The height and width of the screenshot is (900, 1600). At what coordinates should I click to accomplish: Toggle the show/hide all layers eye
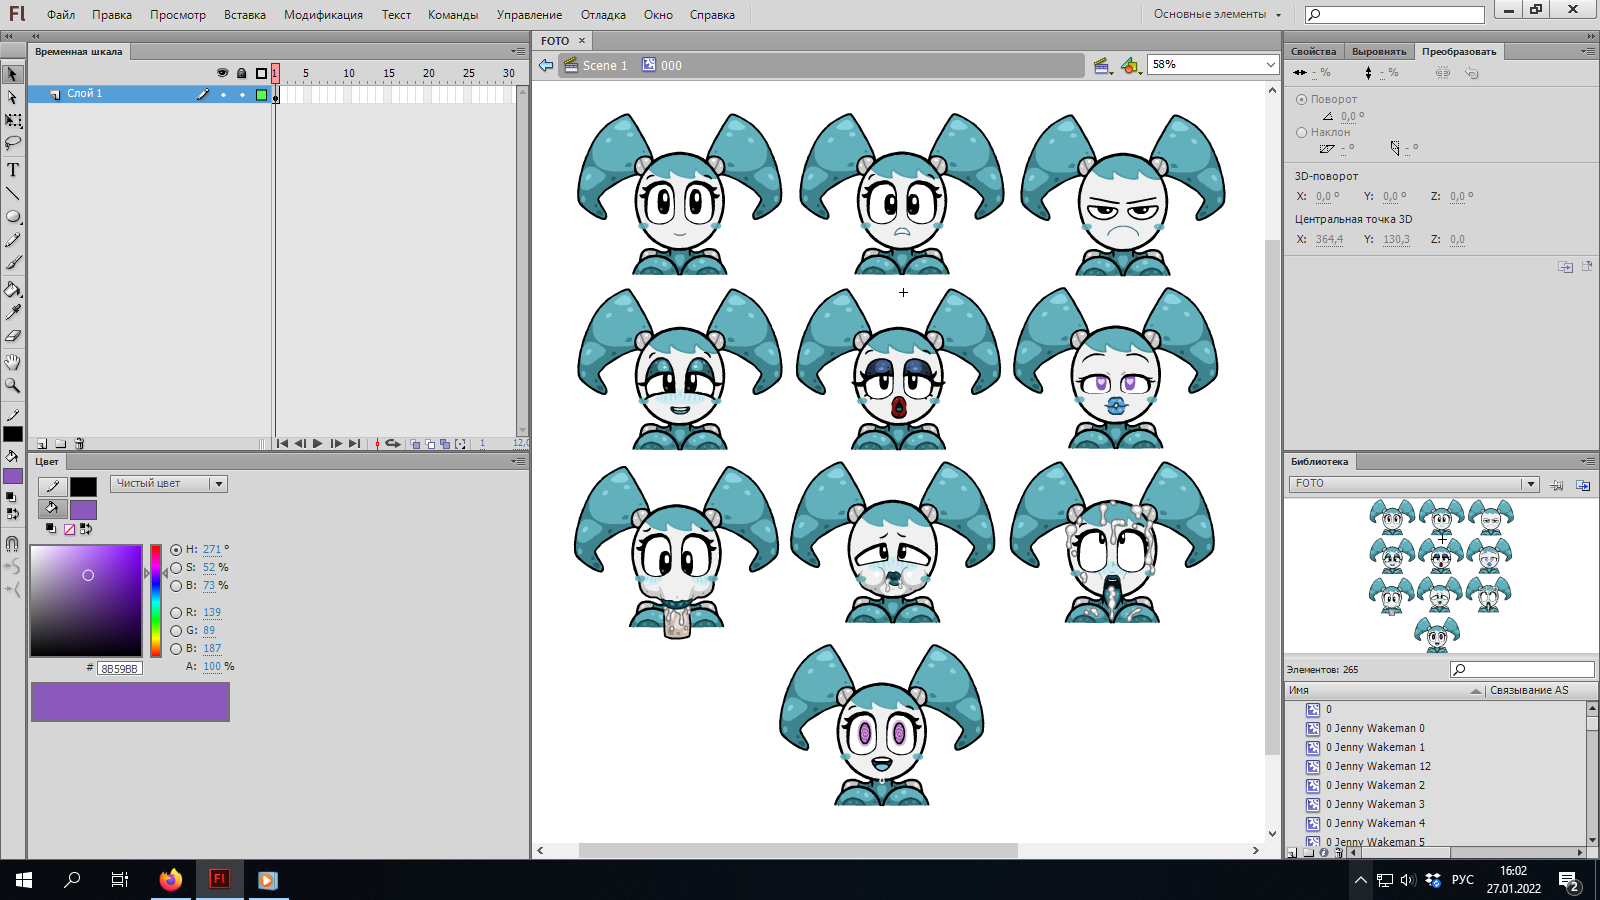[x=222, y=73]
